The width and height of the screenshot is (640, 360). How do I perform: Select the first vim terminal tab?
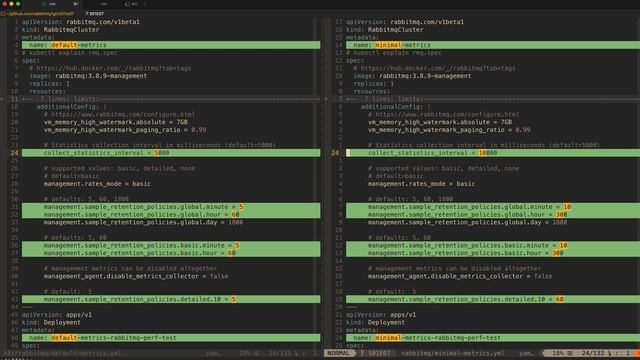(52, 4)
